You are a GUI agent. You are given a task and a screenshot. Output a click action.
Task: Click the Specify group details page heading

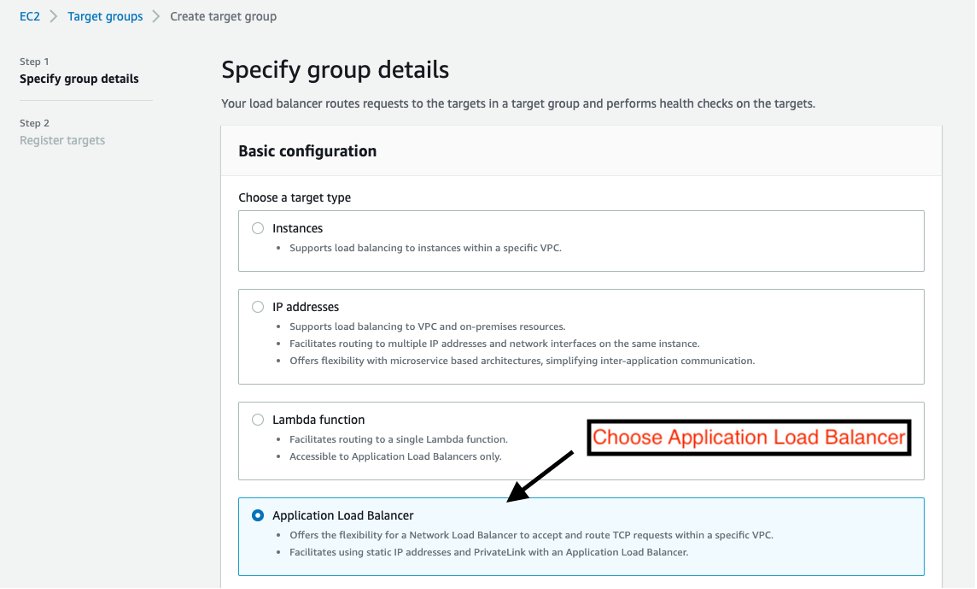coord(335,69)
